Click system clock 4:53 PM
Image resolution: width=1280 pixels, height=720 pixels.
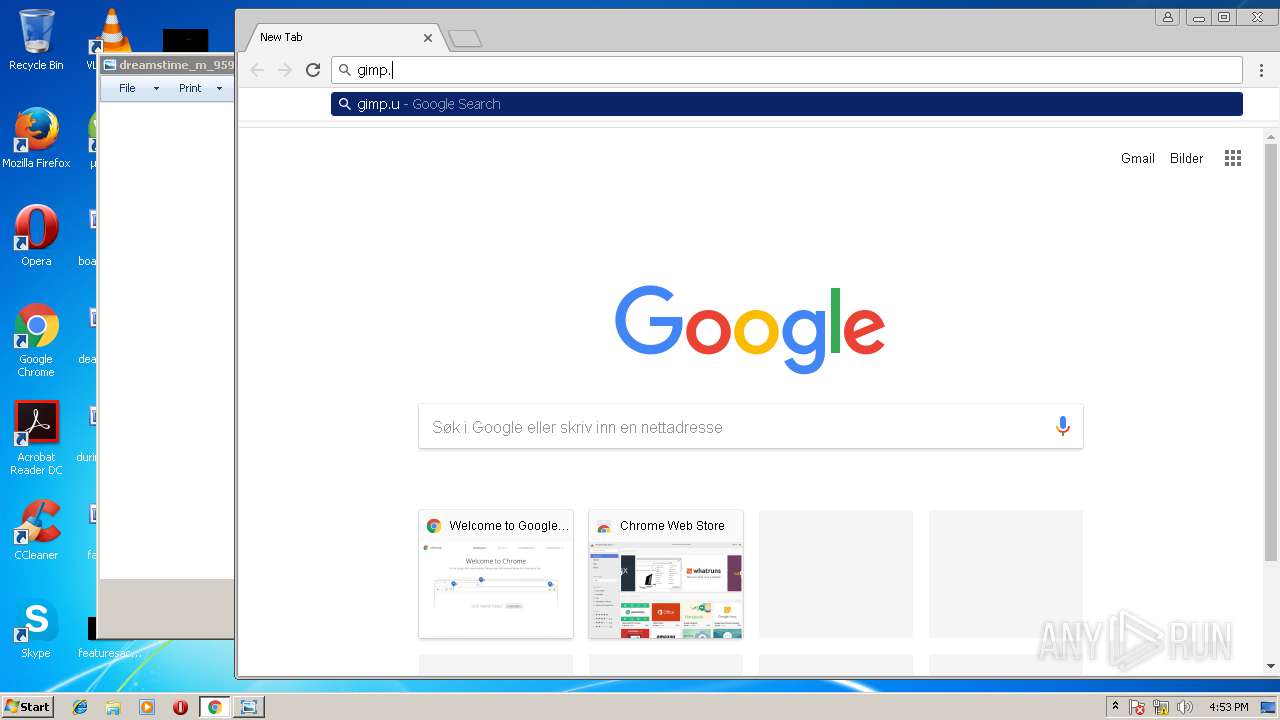(1228, 707)
